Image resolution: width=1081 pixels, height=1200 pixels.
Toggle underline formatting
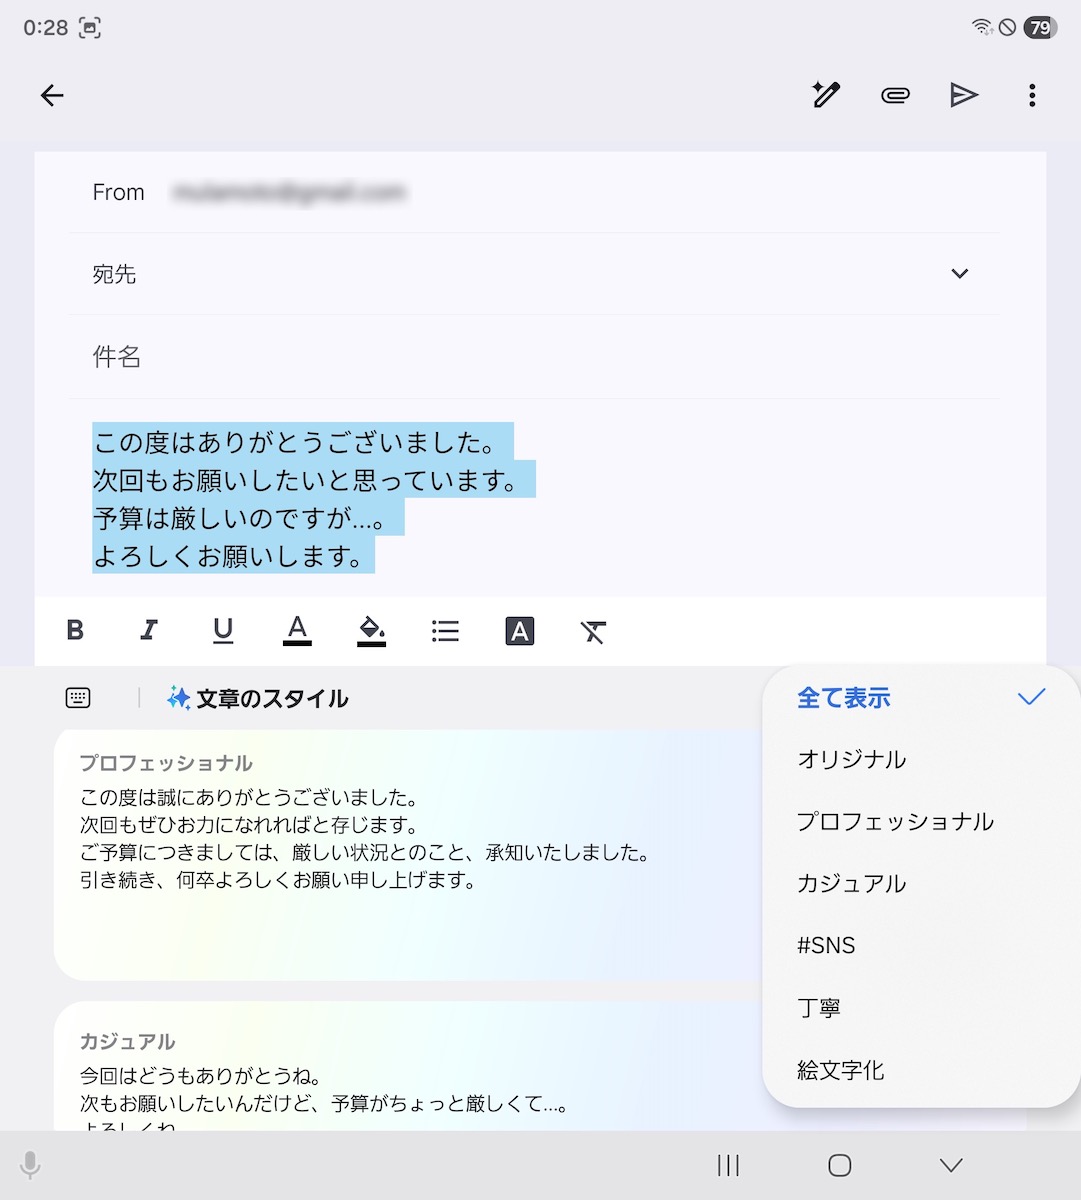click(223, 631)
